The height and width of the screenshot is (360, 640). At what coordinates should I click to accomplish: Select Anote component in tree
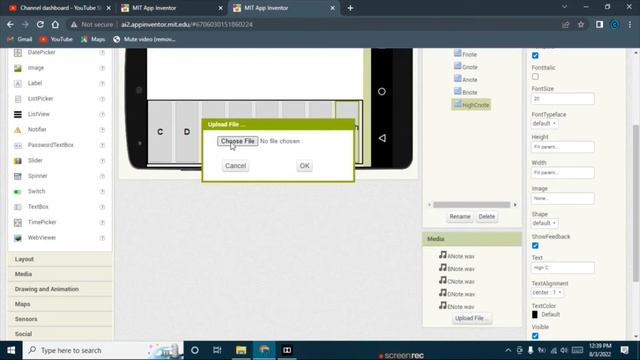coord(466,79)
